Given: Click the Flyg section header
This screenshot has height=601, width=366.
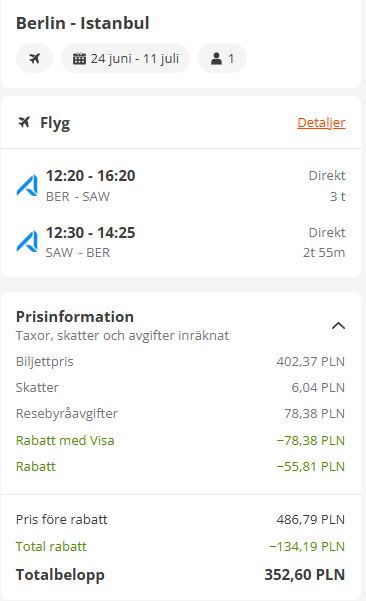Looking at the screenshot, I should point(181,123).
